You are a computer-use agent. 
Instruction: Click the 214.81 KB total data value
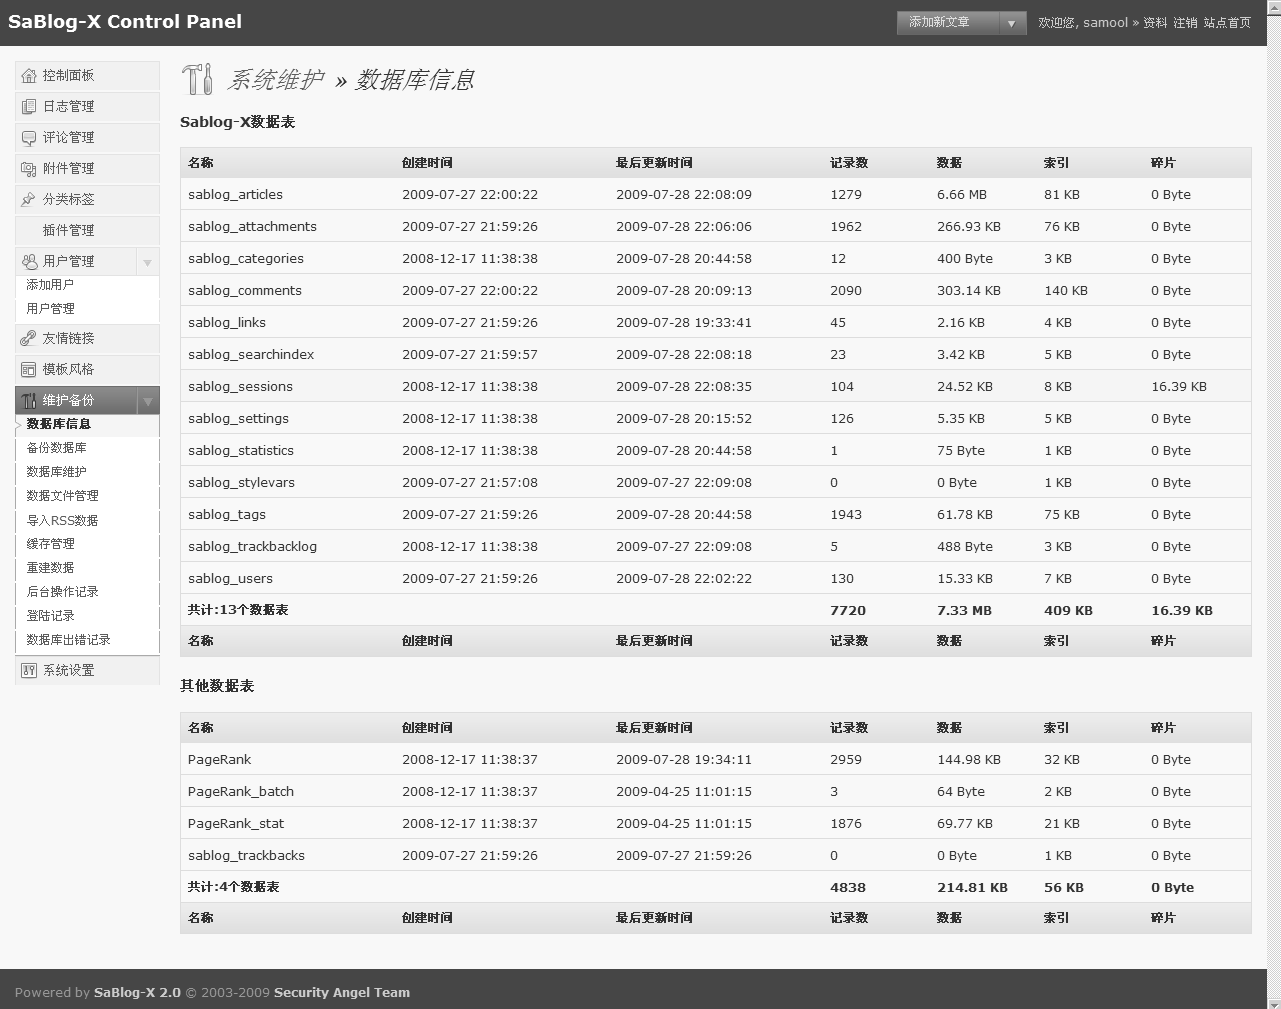(972, 888)
